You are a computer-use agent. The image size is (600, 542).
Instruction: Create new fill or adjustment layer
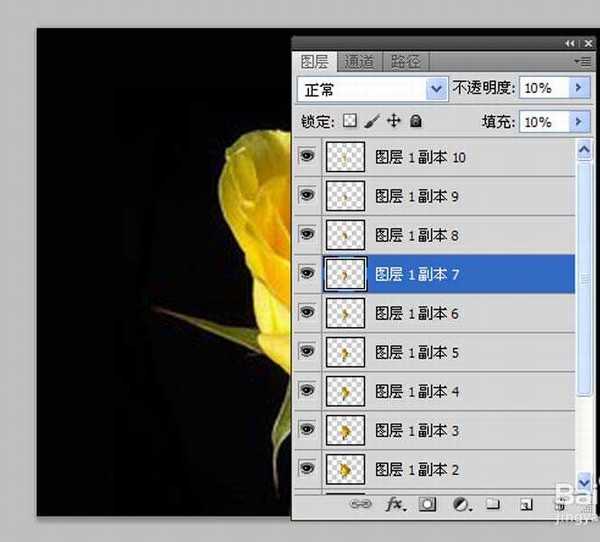pyautogui.click(x=462, y=504)
